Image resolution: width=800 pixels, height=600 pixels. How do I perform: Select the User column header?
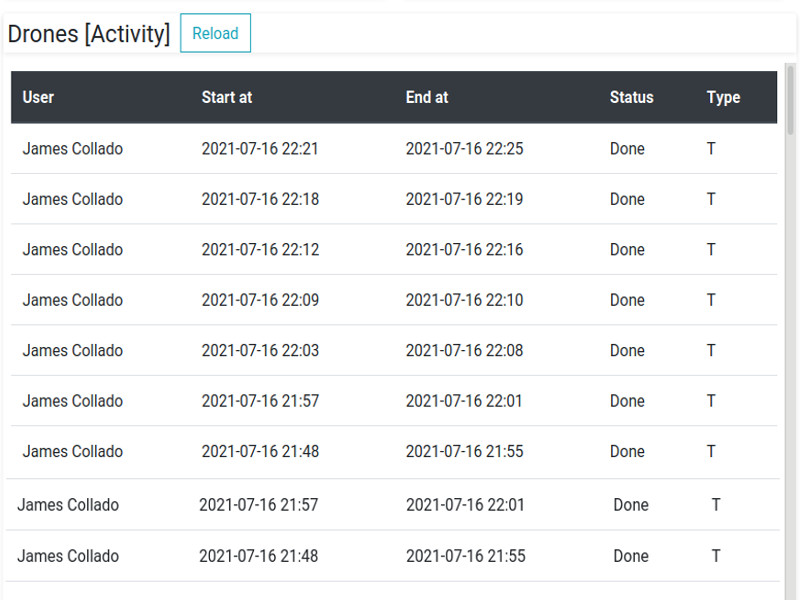38,97
